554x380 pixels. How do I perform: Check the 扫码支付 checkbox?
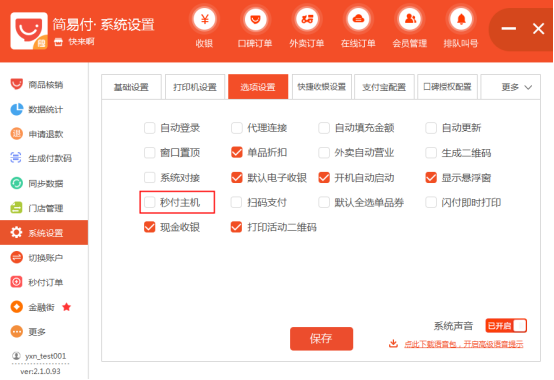coord(236,202)
